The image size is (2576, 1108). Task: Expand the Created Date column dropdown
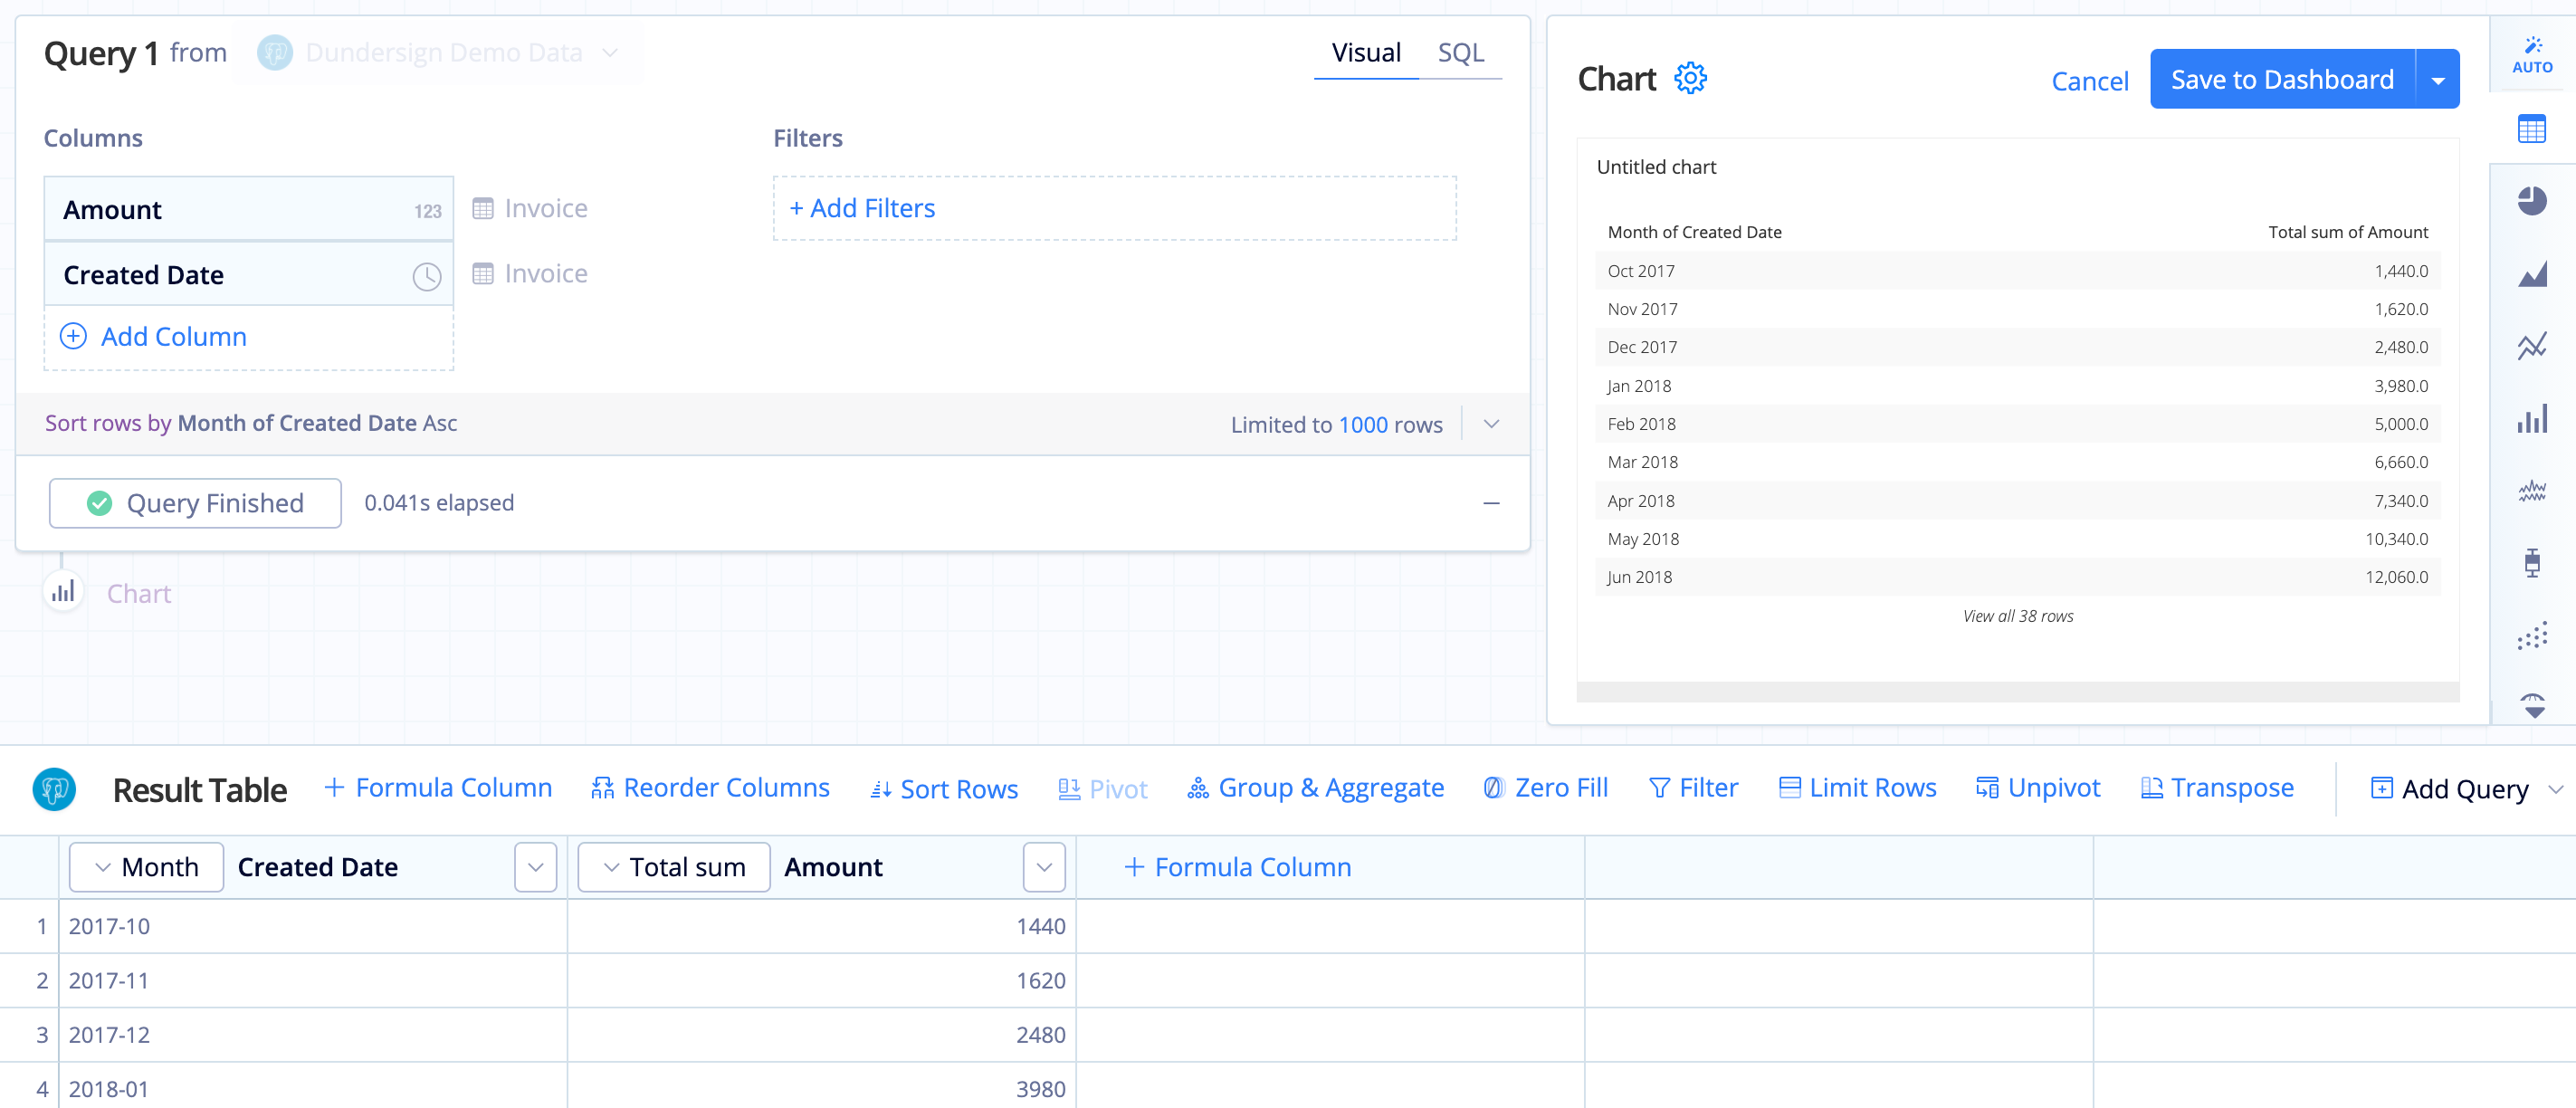click(x=425, y=274)
